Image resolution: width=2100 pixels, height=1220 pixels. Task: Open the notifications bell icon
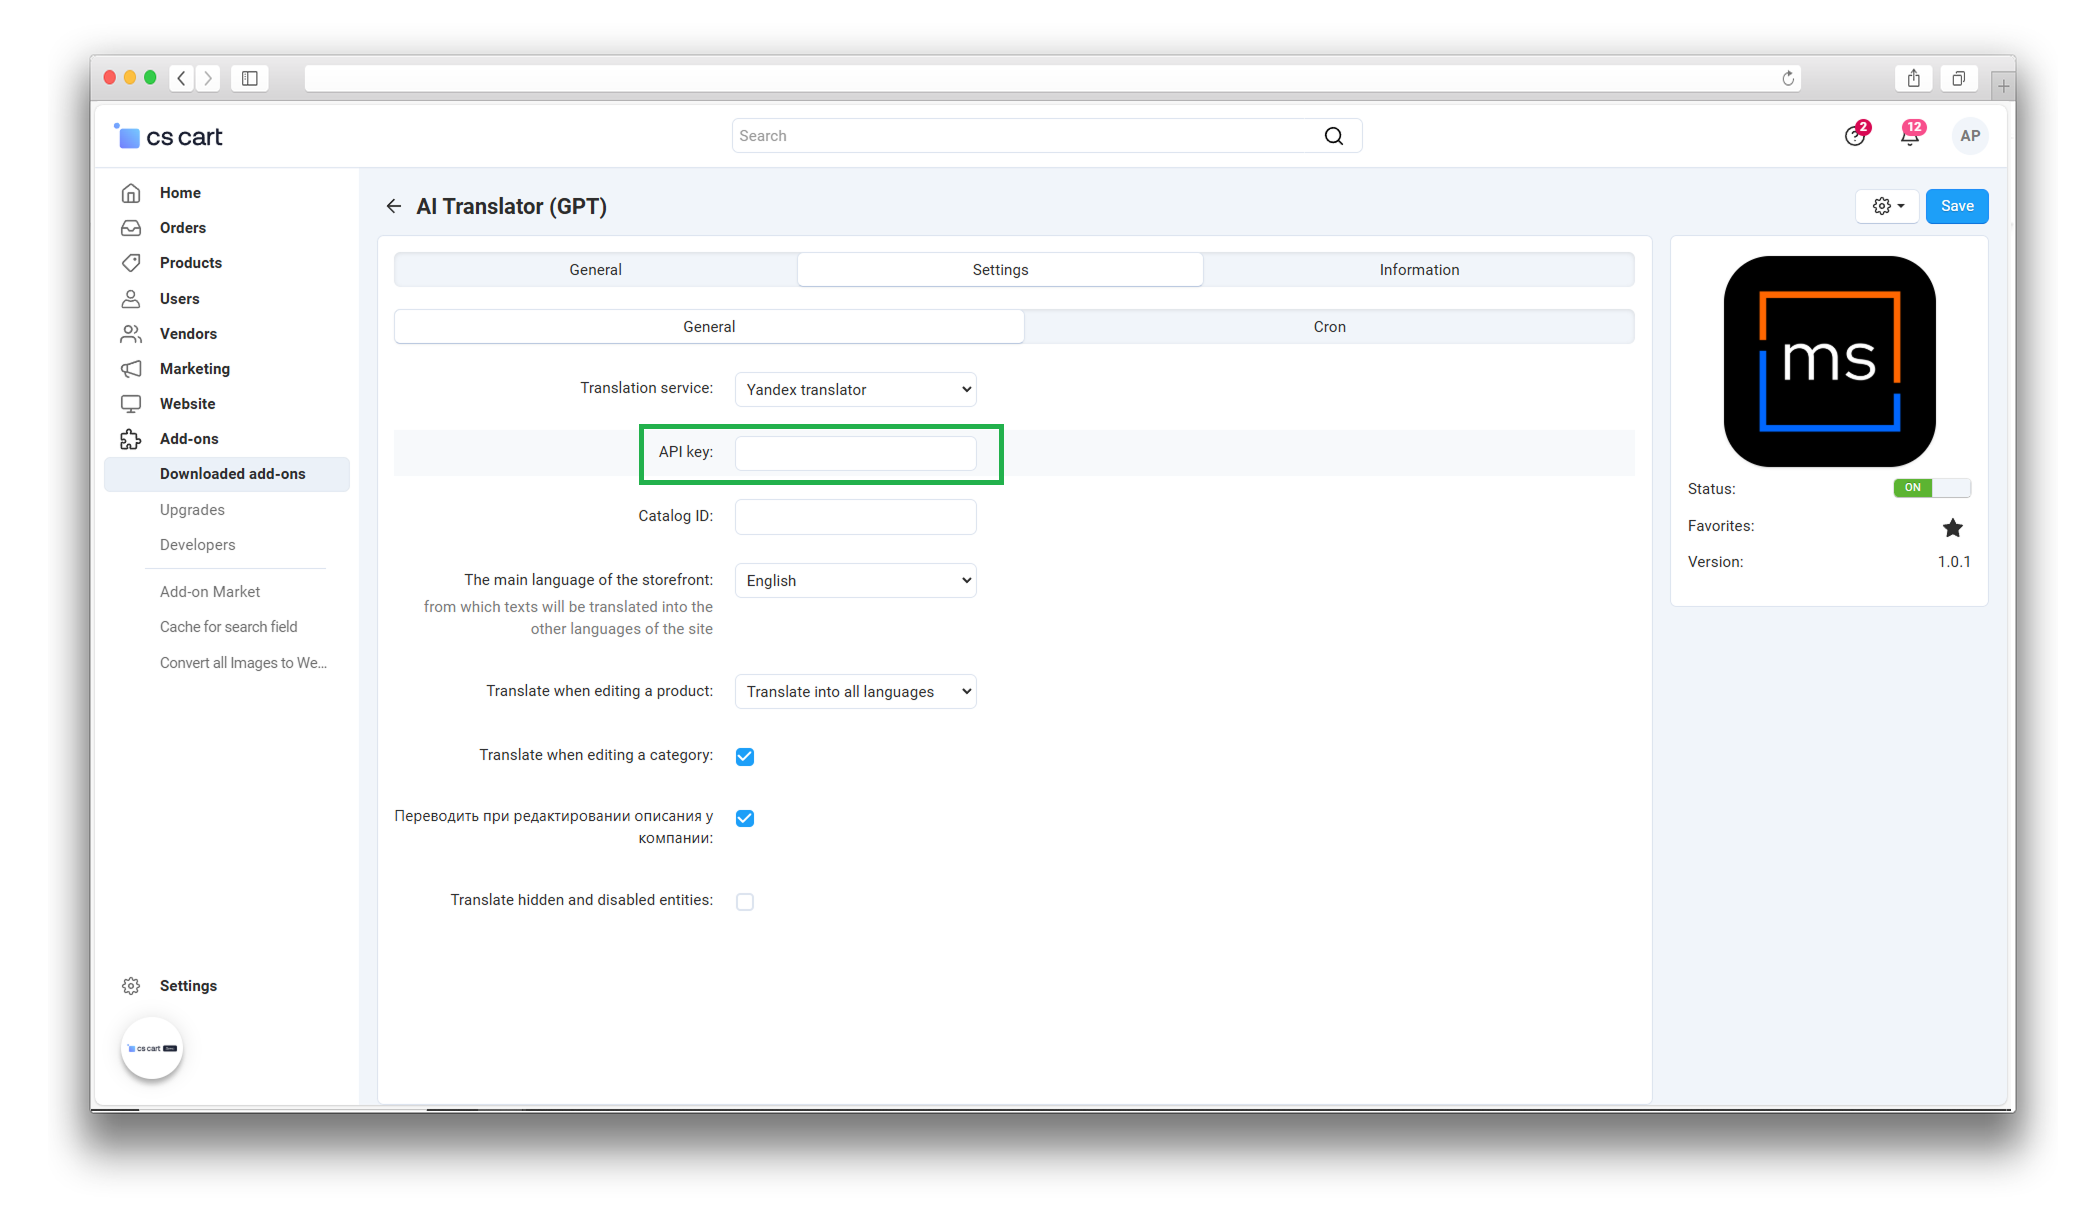[1910, 136]
